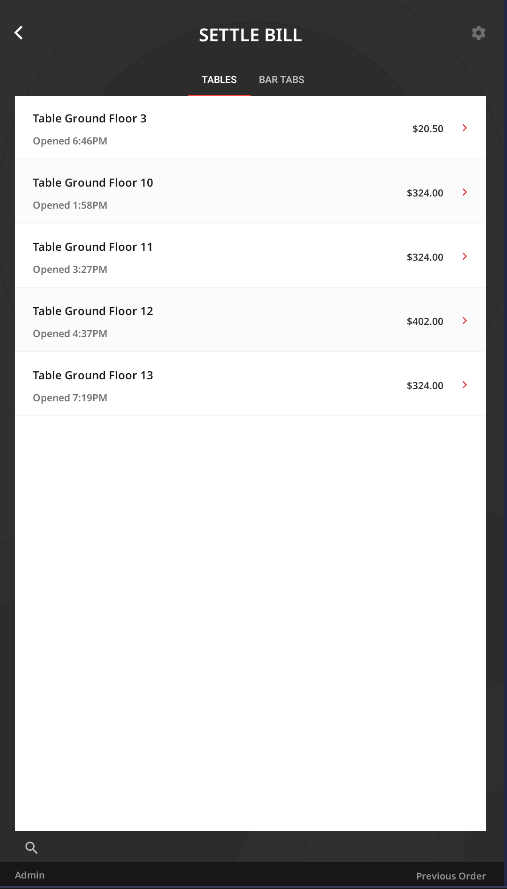Viewport: 507px width, 889px height.
Task: Click the Opened 7:19PM timestamp
Action: click(70, 397)
